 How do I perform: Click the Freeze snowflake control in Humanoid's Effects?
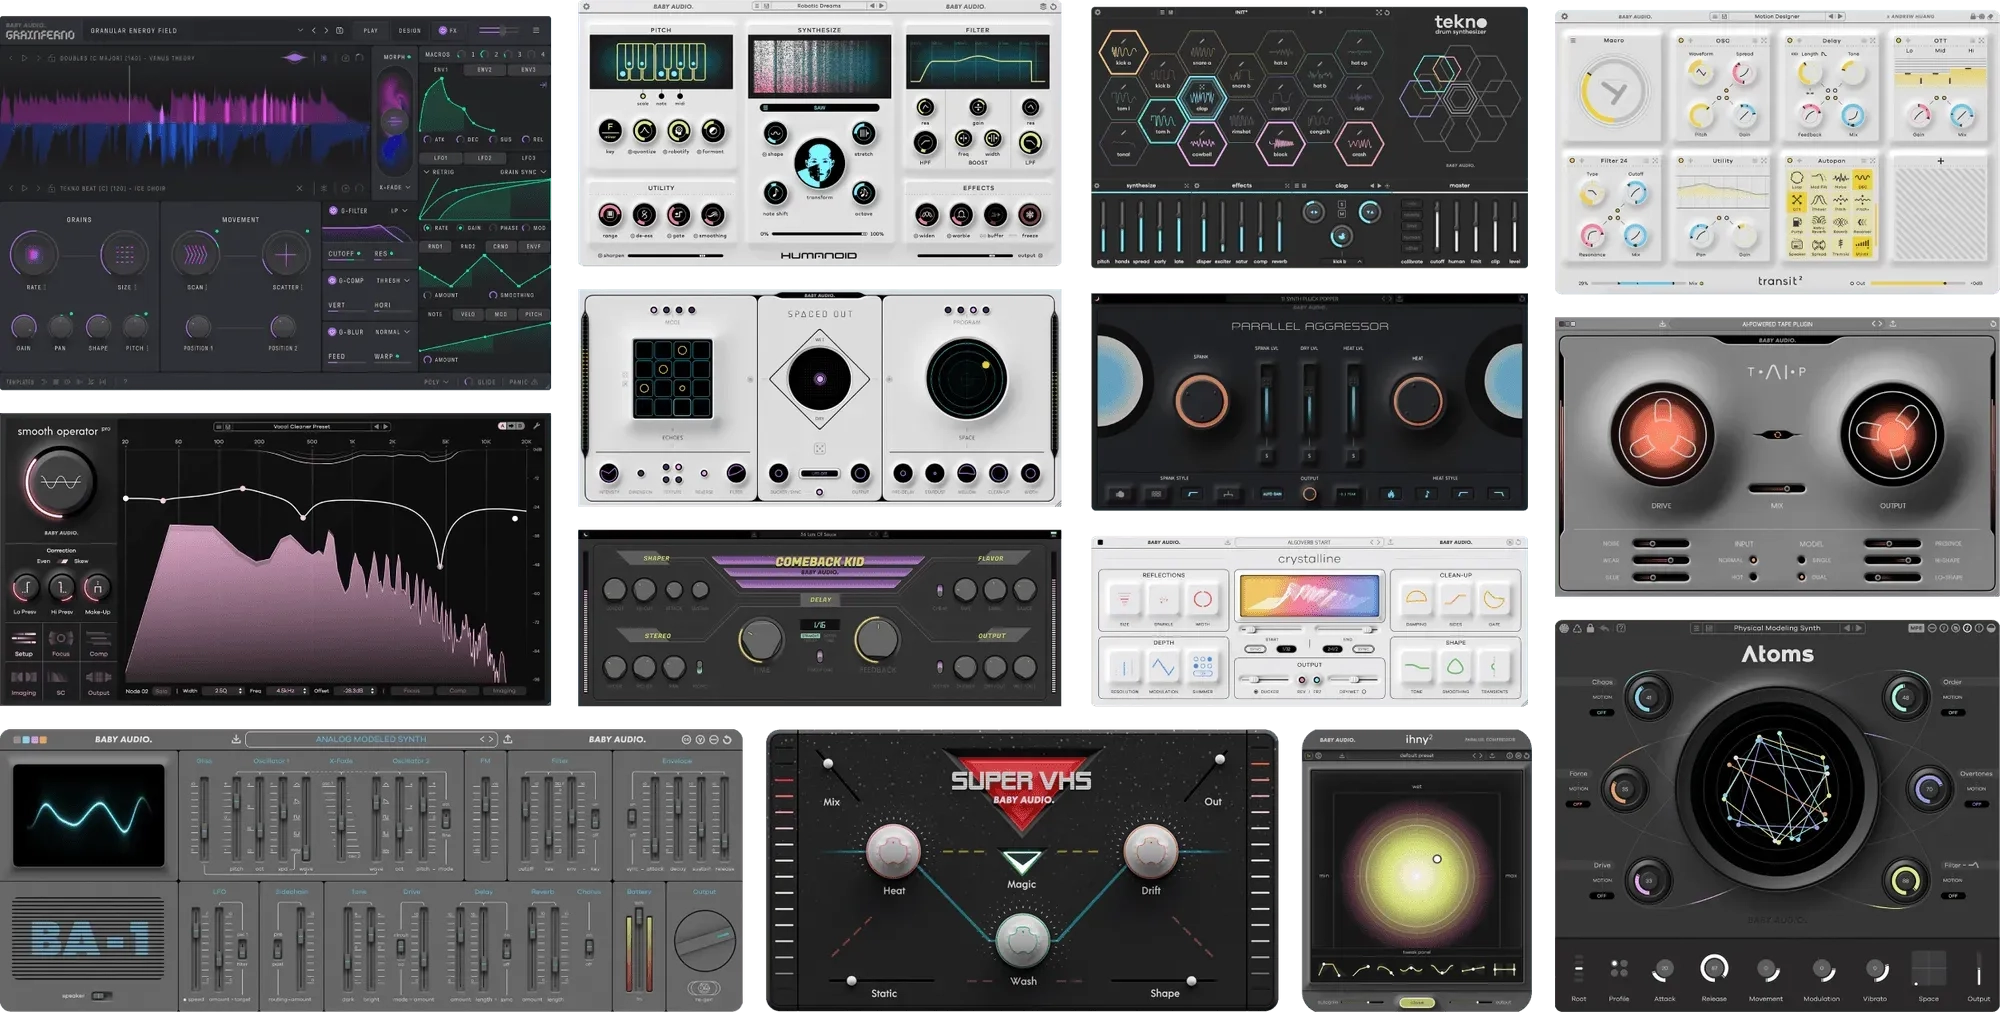click(1029, 213)
